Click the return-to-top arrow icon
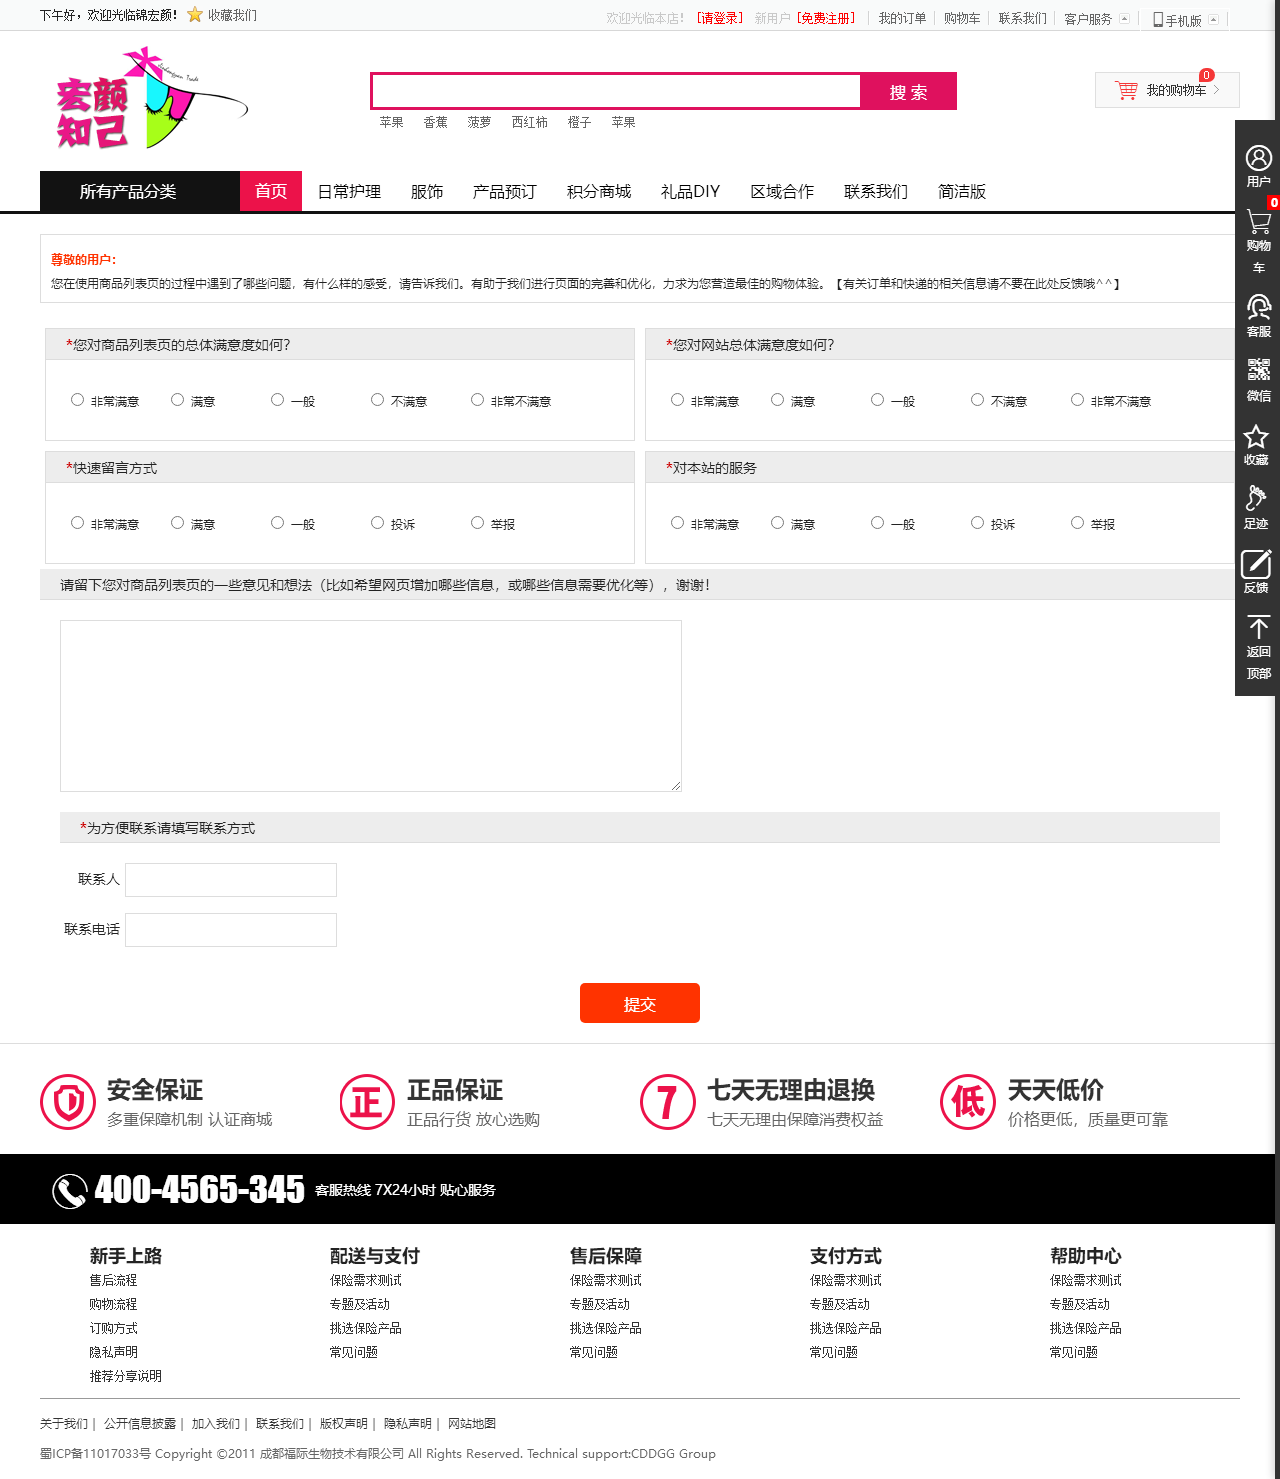 [1258, 628]
